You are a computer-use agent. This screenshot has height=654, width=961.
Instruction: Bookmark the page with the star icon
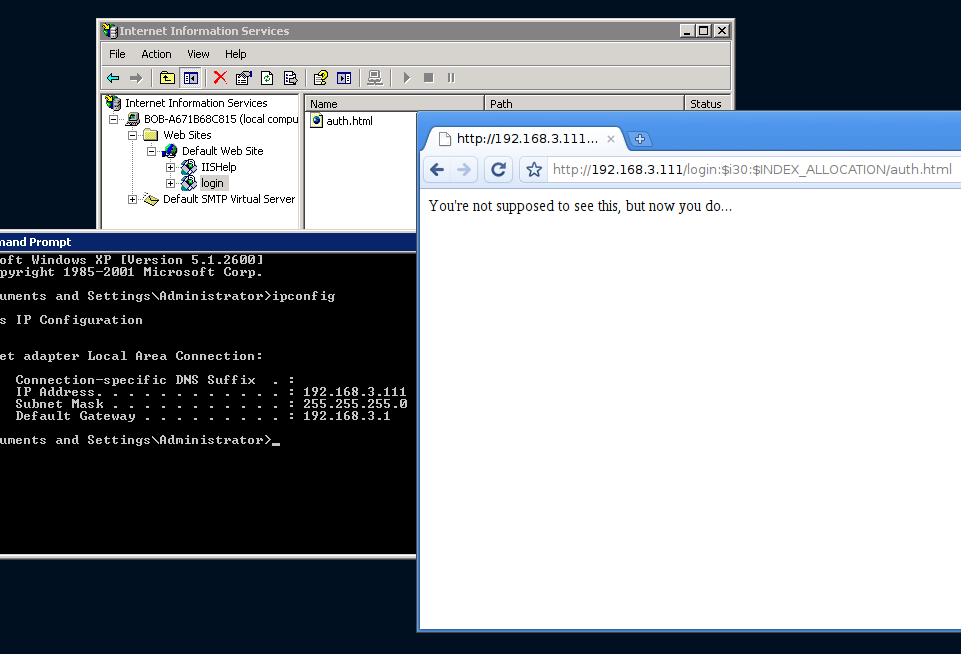tap(534, 169)
